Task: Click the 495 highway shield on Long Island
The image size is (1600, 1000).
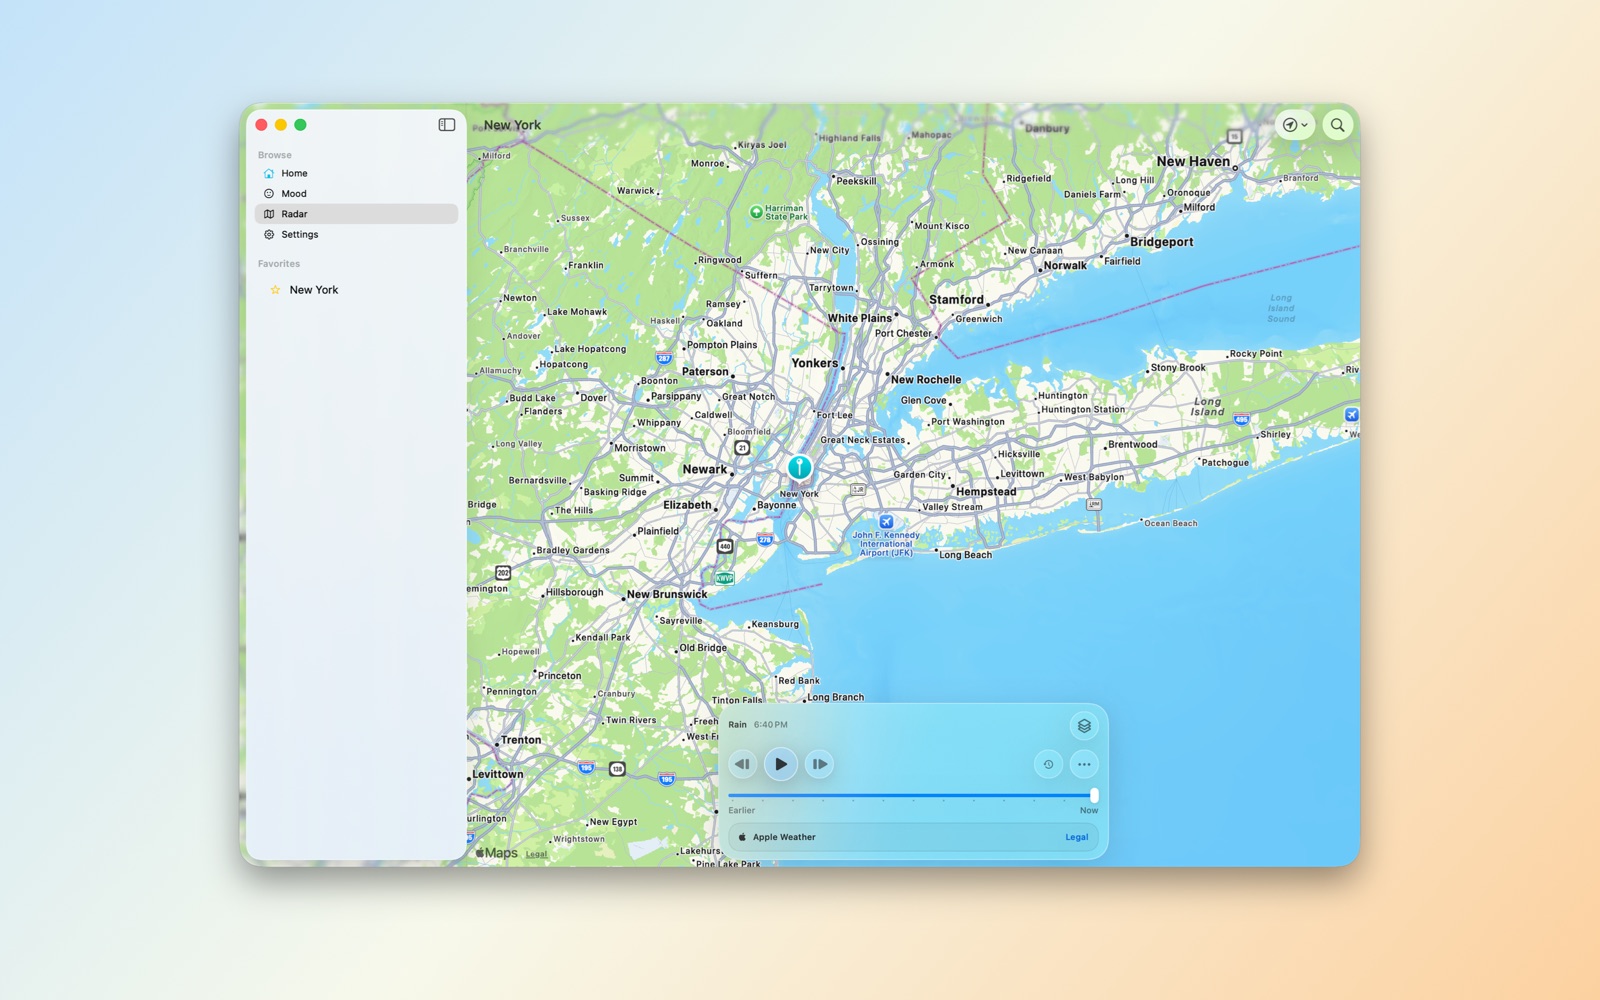Action: [1241, 420]
